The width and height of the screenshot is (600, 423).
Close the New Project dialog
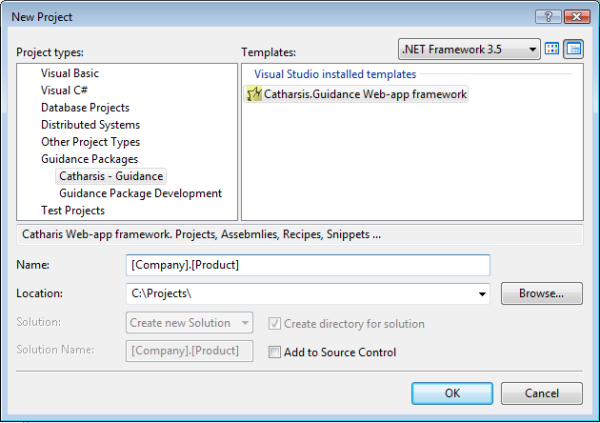[x=577, y=17]
